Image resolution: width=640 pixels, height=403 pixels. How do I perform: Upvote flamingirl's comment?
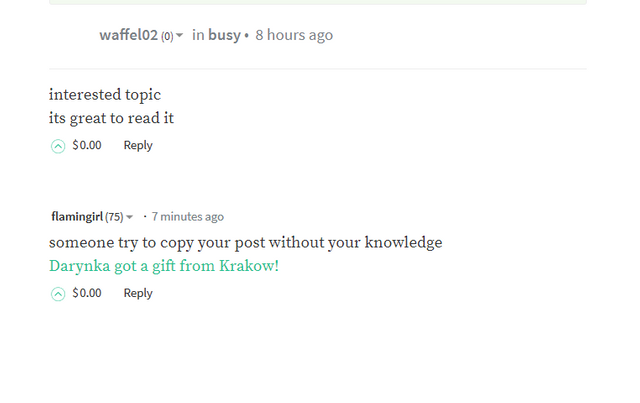[58, 294]
